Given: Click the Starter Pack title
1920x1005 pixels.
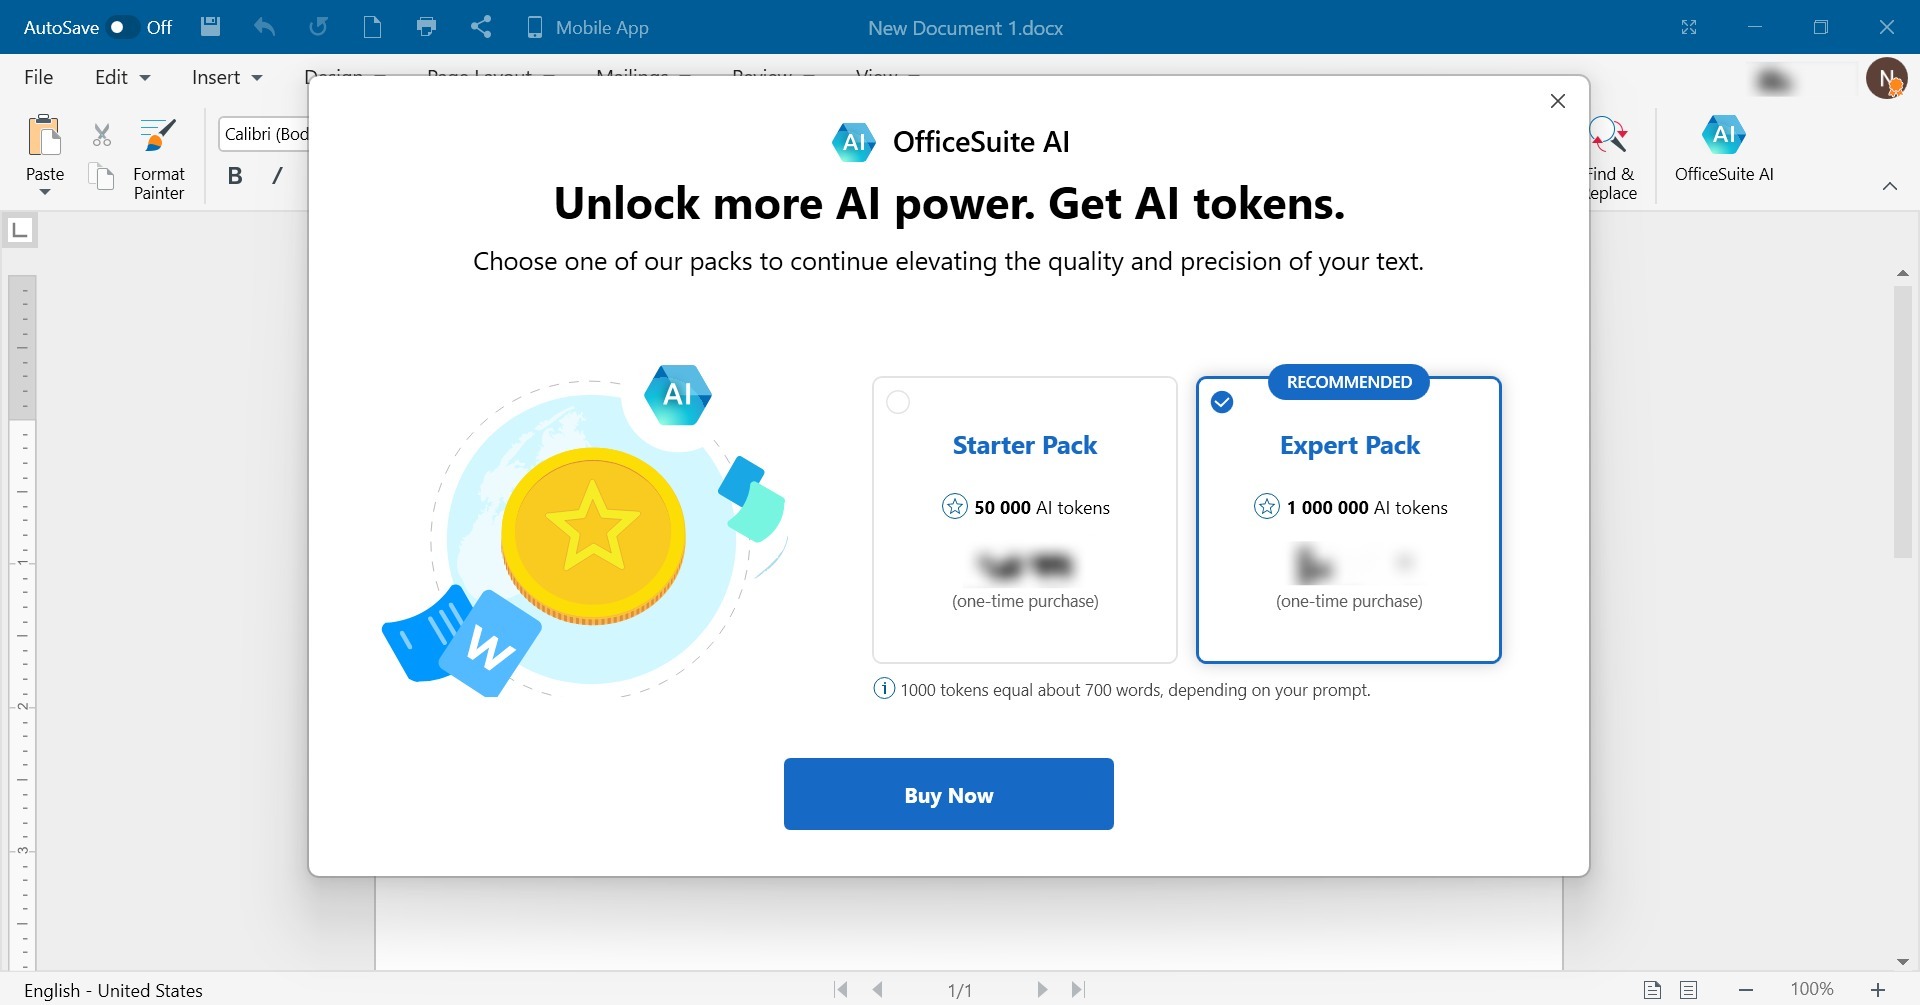Looking at the screenshot, I should 1025,445.
